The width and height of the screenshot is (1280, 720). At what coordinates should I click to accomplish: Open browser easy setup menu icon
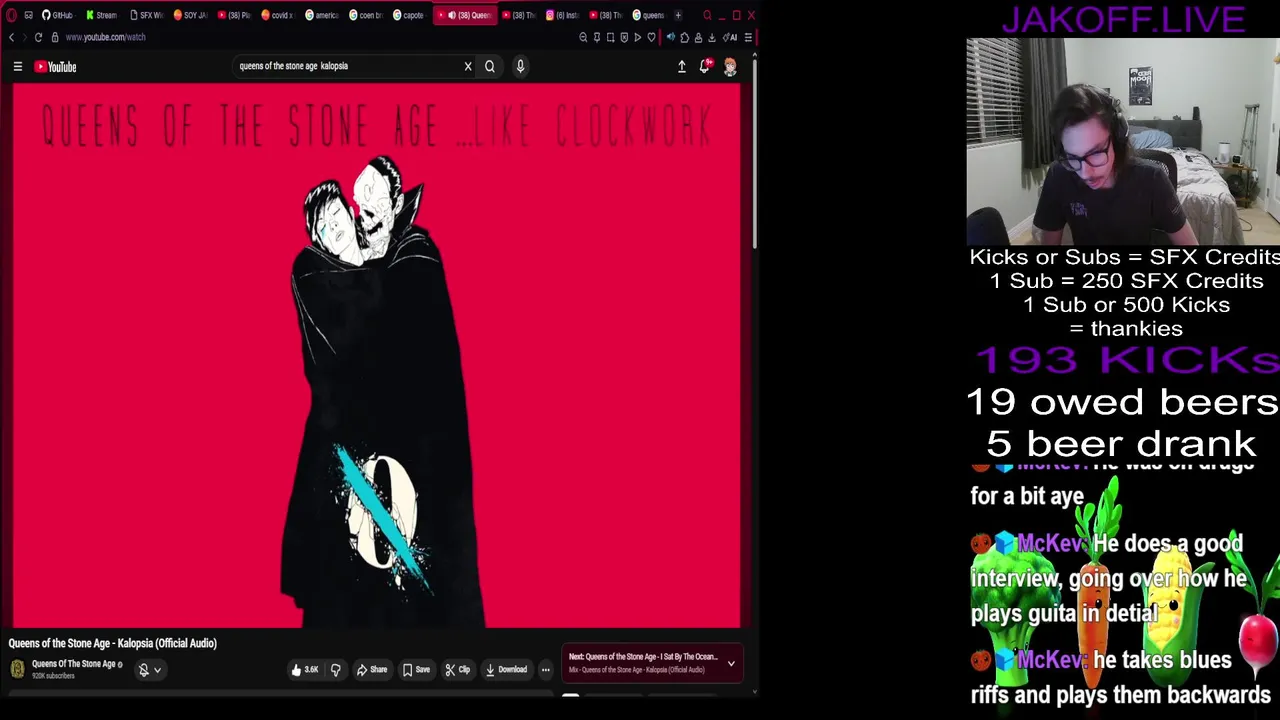click(x=748, y=37)
